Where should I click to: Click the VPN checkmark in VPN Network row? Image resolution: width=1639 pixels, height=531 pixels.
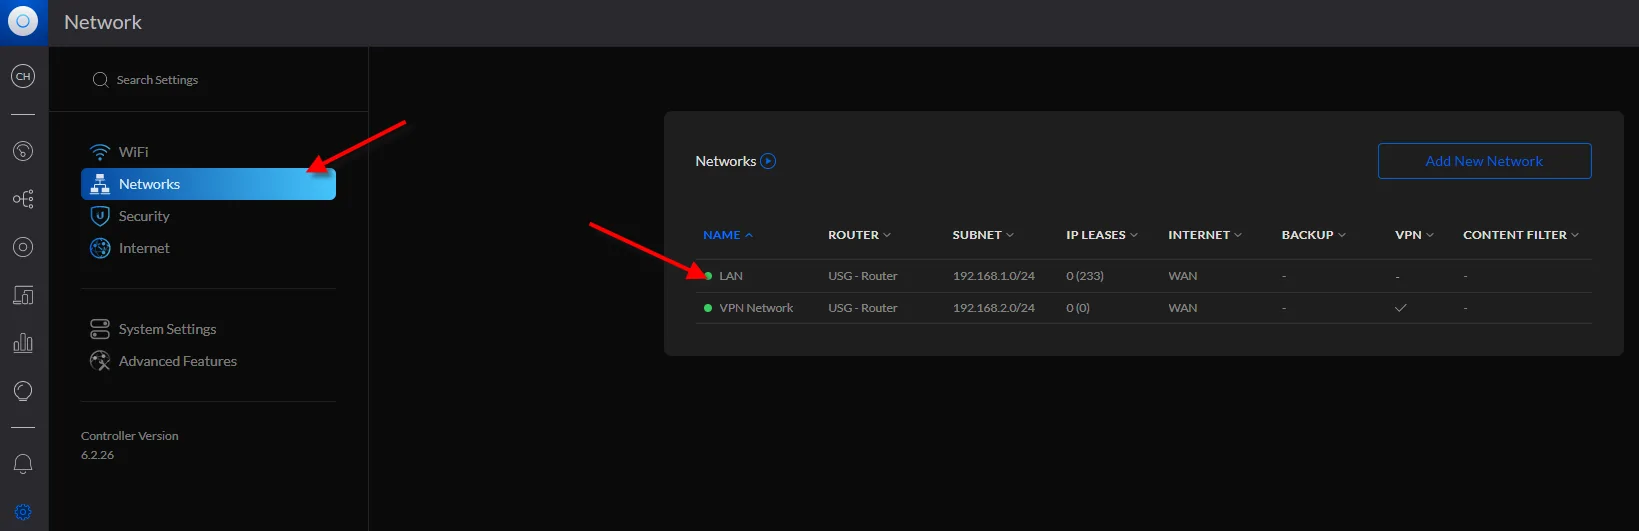coord(1401,308)
